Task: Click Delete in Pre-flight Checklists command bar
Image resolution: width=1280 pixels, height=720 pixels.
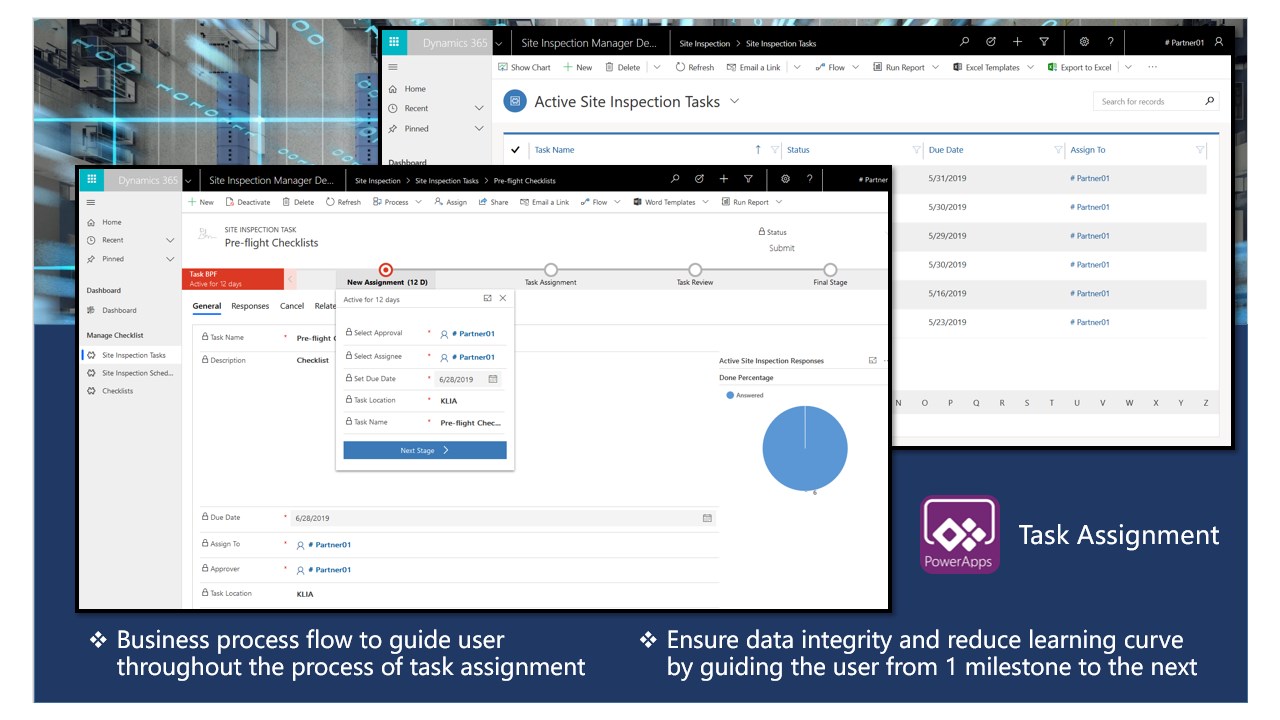Action: pos(298,202)
